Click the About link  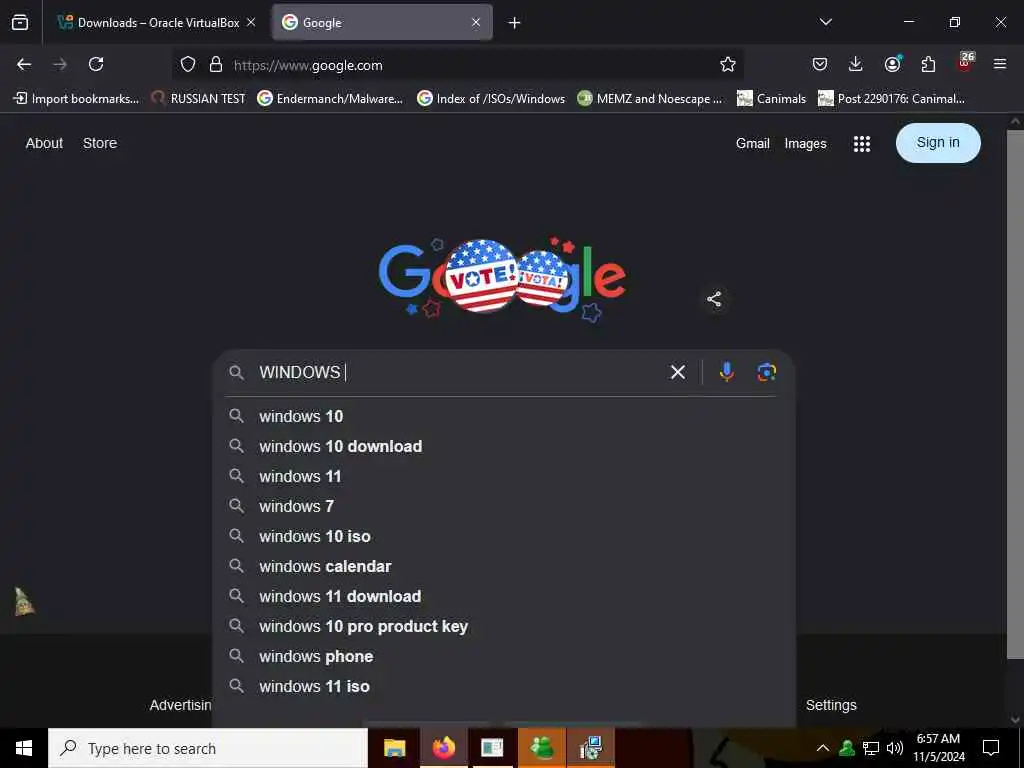(44, 143)
